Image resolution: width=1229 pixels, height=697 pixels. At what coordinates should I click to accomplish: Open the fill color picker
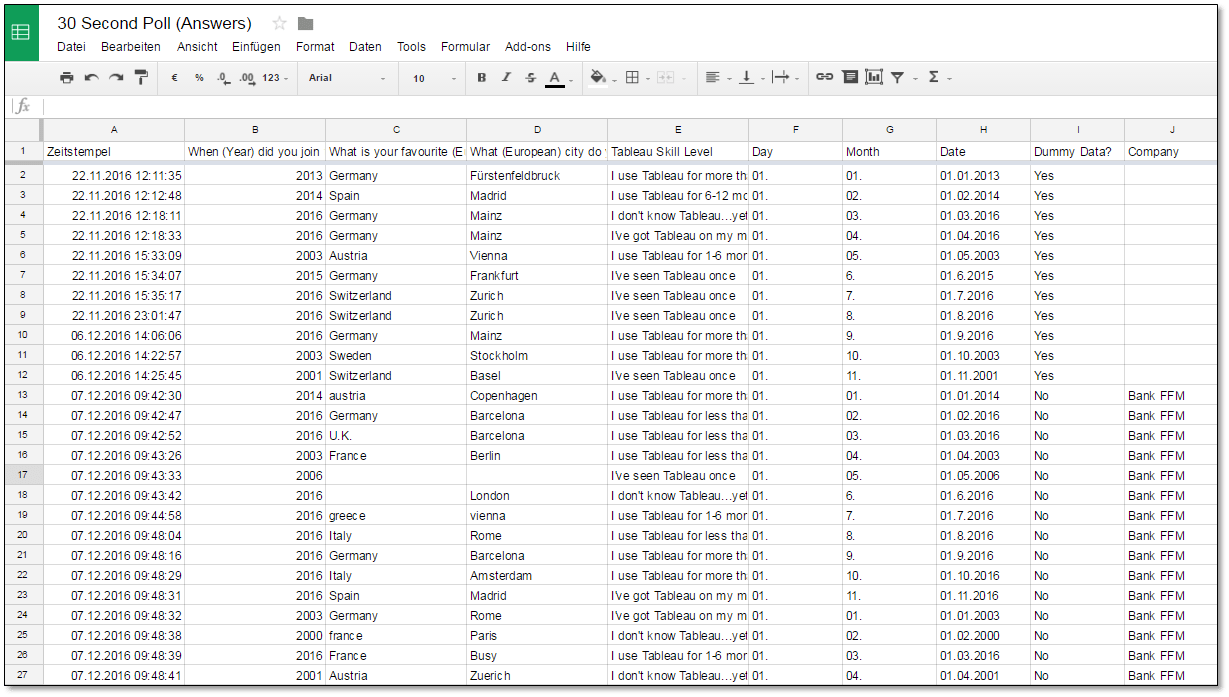pos(598,77)
